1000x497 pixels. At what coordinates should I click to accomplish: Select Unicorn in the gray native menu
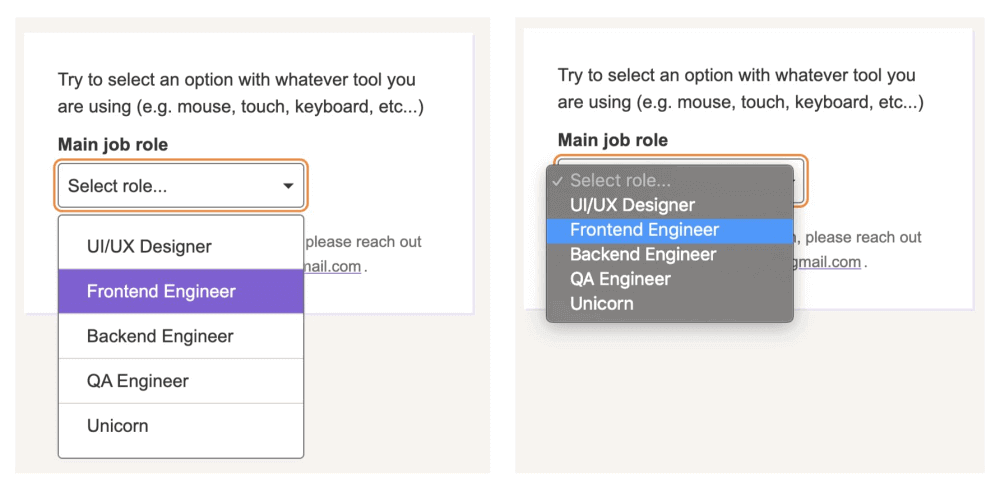[601, 303]
